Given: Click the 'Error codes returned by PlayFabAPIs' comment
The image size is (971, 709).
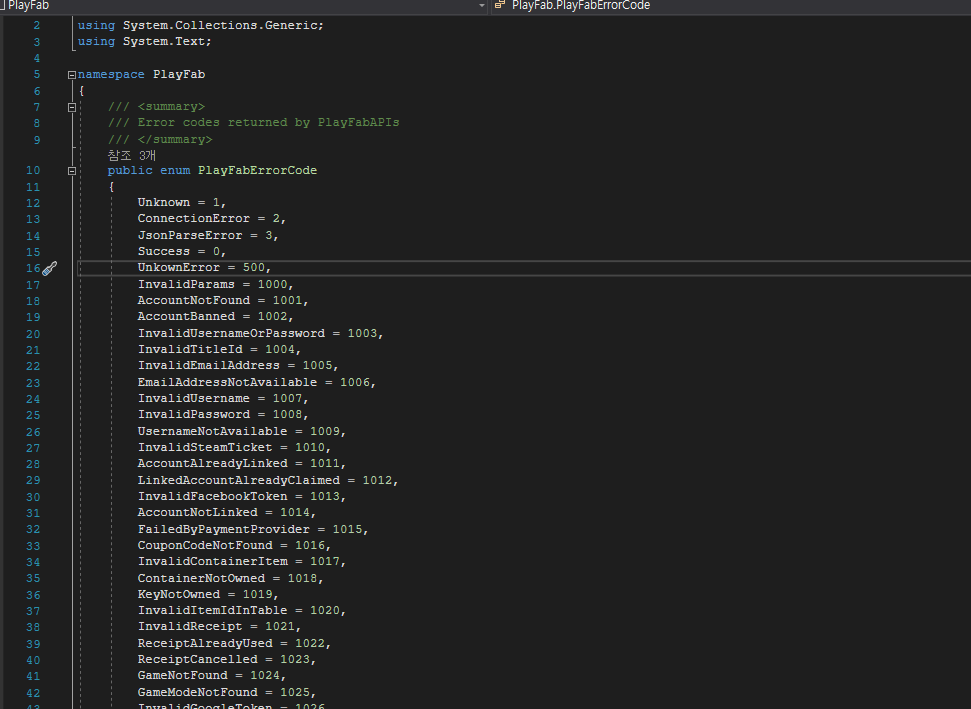Looking at the screenshot, I should [x=268, y=122].
